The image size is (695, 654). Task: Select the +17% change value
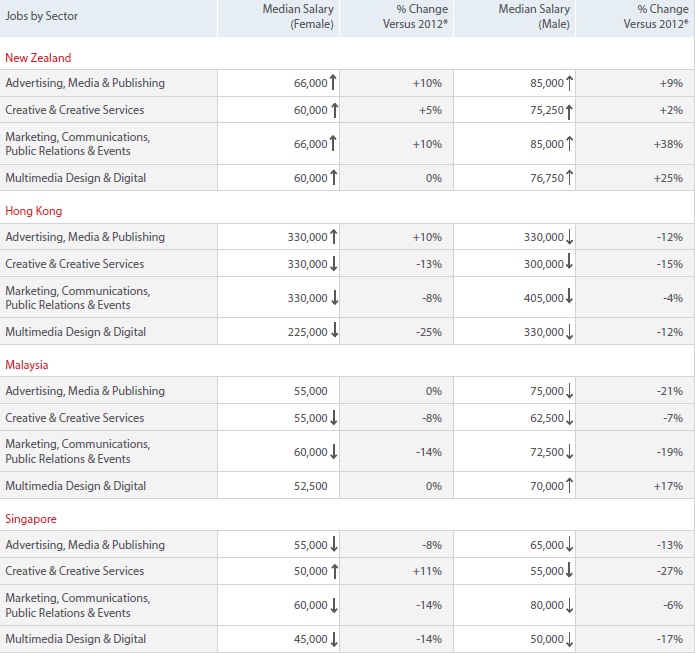[x=669, y=486]
